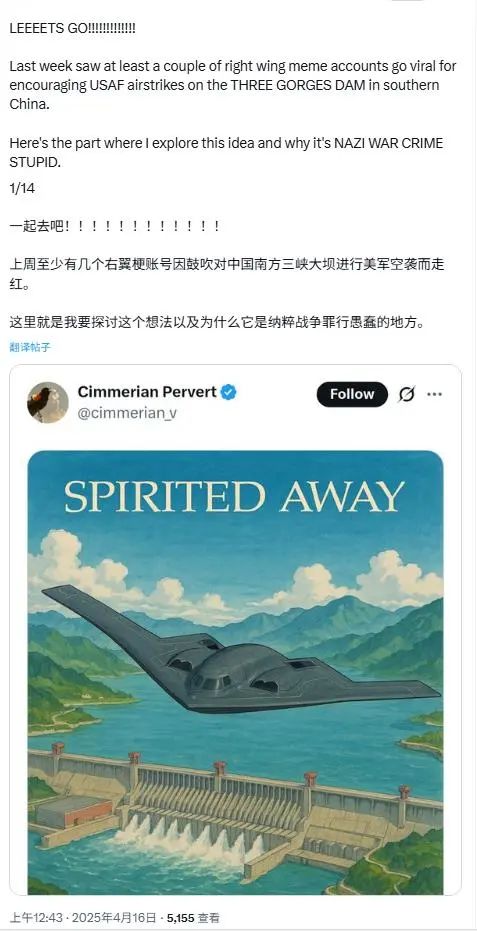477x931 pixels.
Task: Click the 1/14 thread counter text
Action: coord(22,189)
